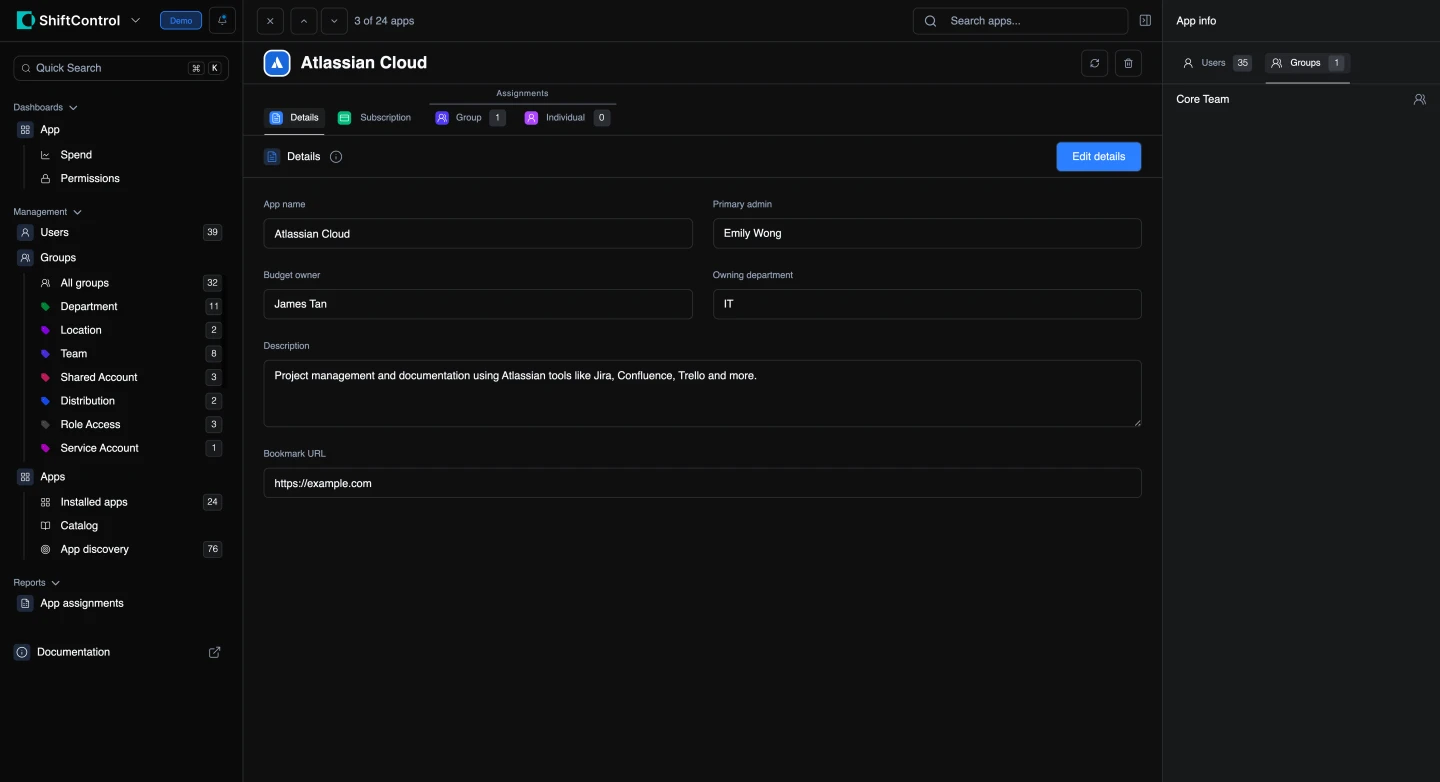Image resolution: width=1440 pixels, height=782 pixels.
Task: Open the Individual assignments tab
Action: point(566,118)
